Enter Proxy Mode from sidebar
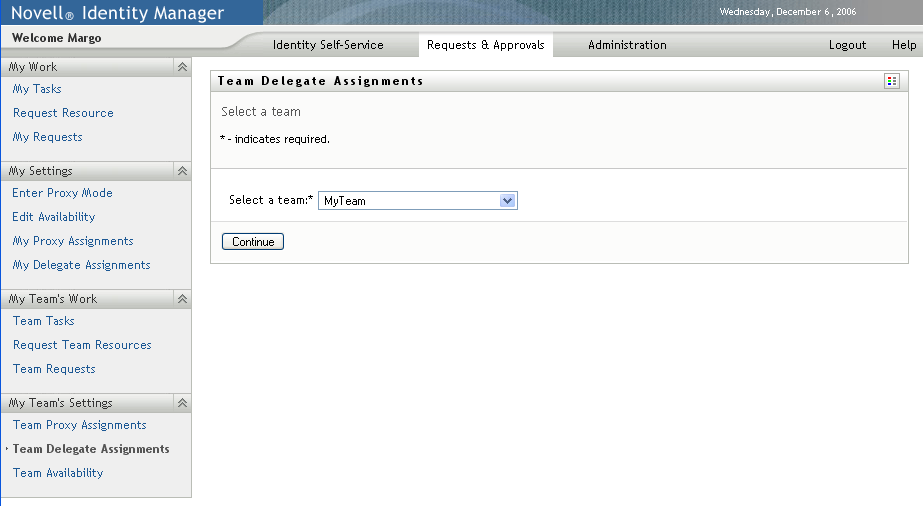Screen dimensions: 923x506 (62, 193)
